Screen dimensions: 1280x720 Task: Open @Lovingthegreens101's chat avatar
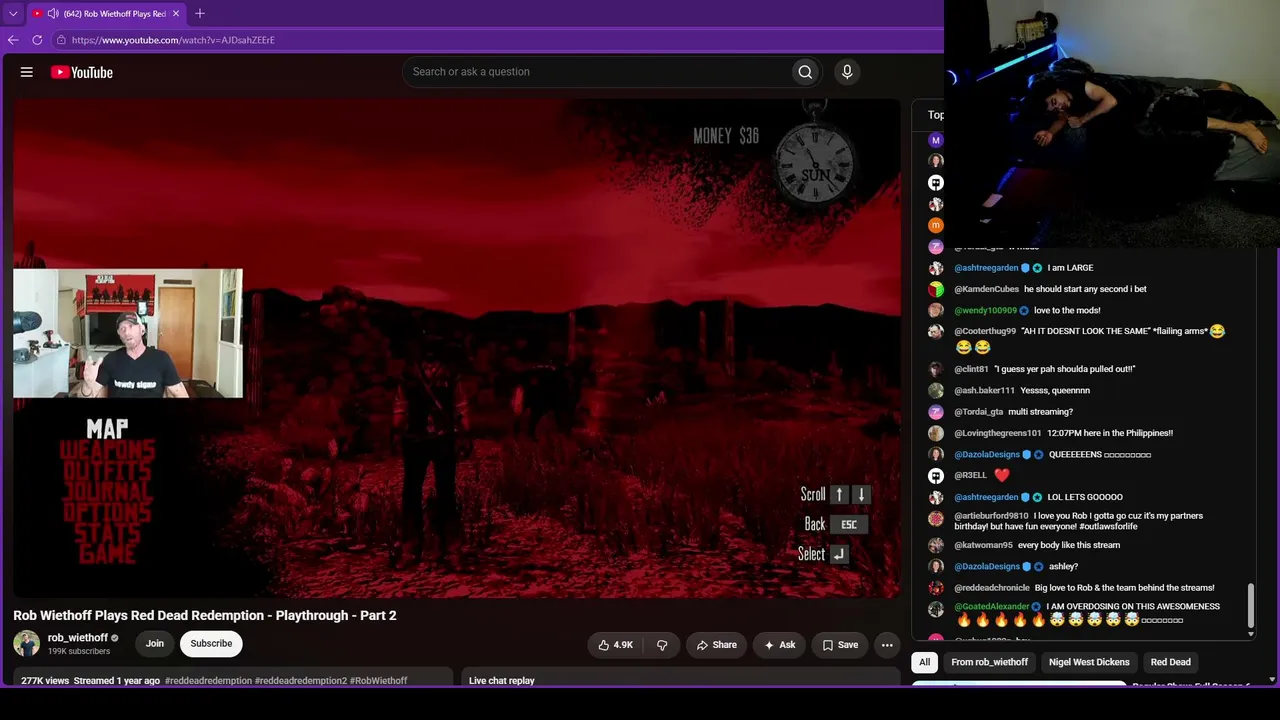(936, 433)
